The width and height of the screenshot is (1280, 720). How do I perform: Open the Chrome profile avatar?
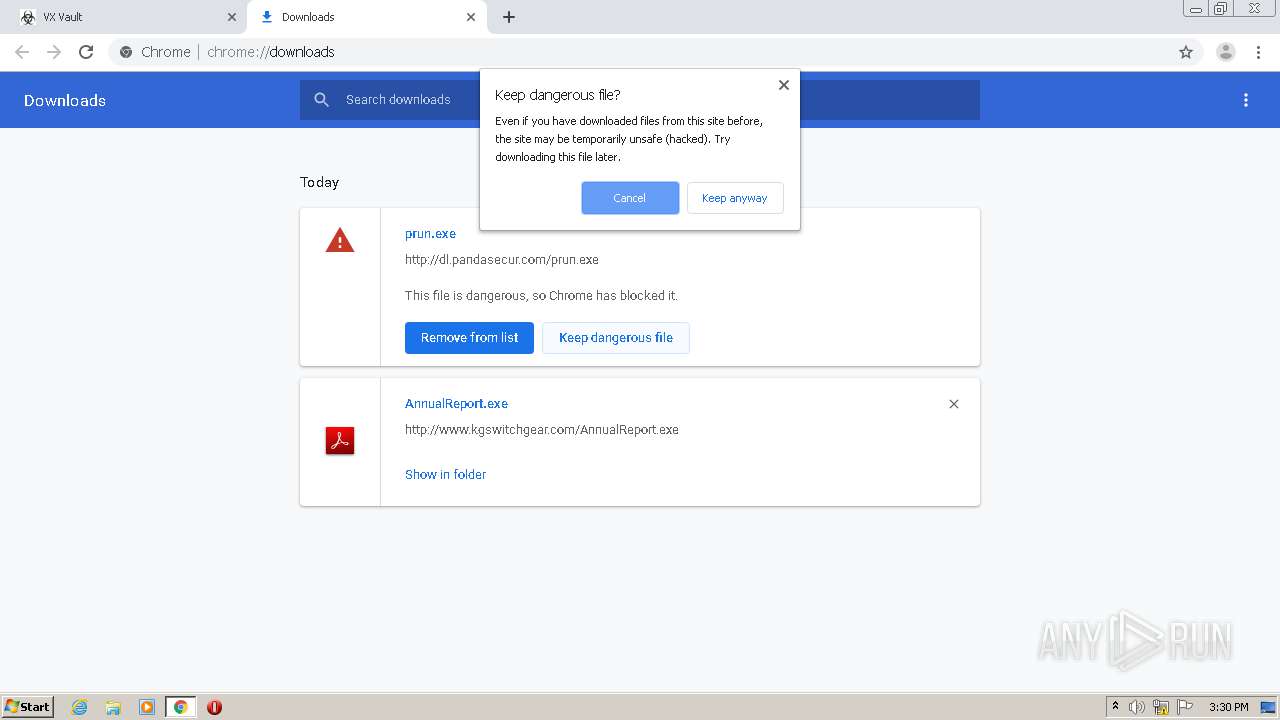1226,52
